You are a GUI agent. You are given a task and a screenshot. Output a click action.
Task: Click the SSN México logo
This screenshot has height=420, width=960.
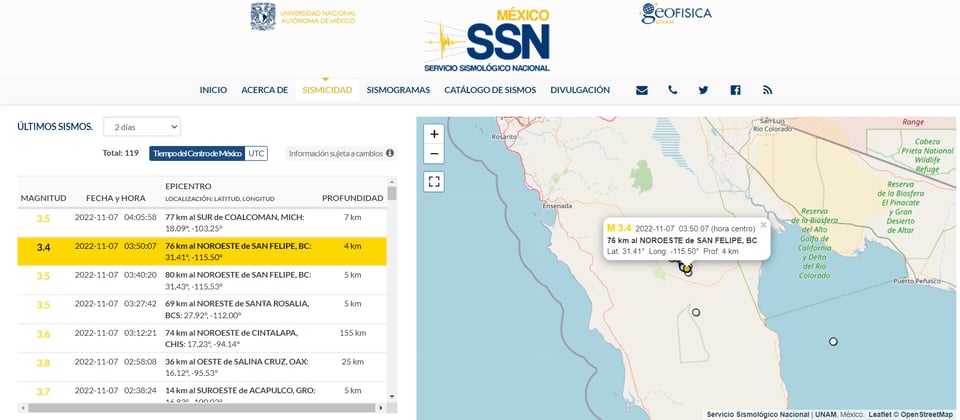pos(487,40)
